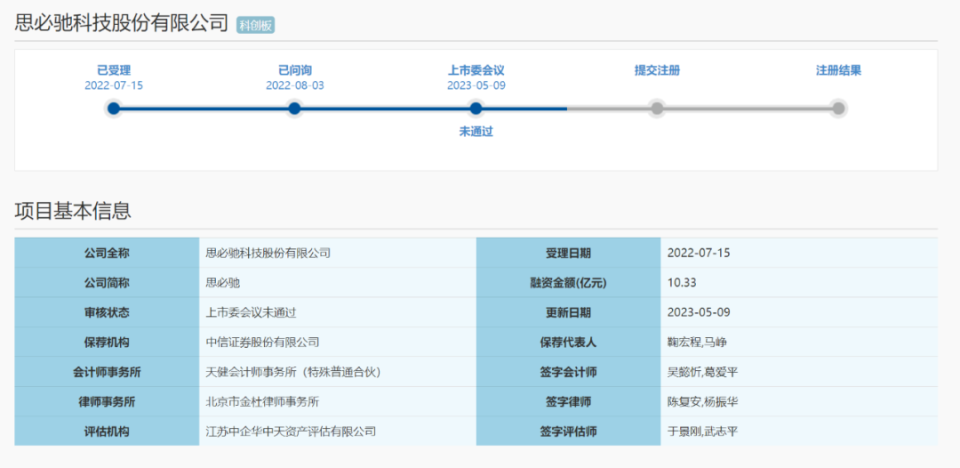Viewport: 960px width, 468px height.
Task: Select the 项目基本信息 section heading
Action: [72, 211]
